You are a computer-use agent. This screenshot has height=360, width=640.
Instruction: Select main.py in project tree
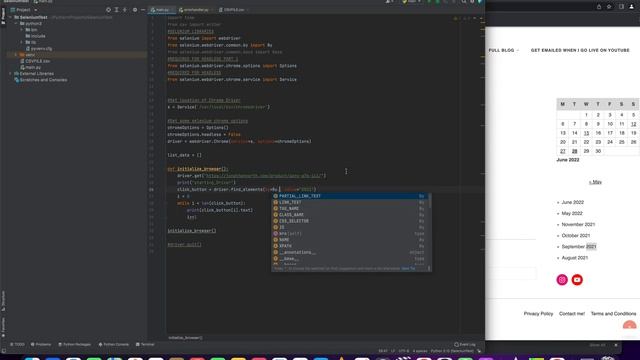[x=31, y=67]
